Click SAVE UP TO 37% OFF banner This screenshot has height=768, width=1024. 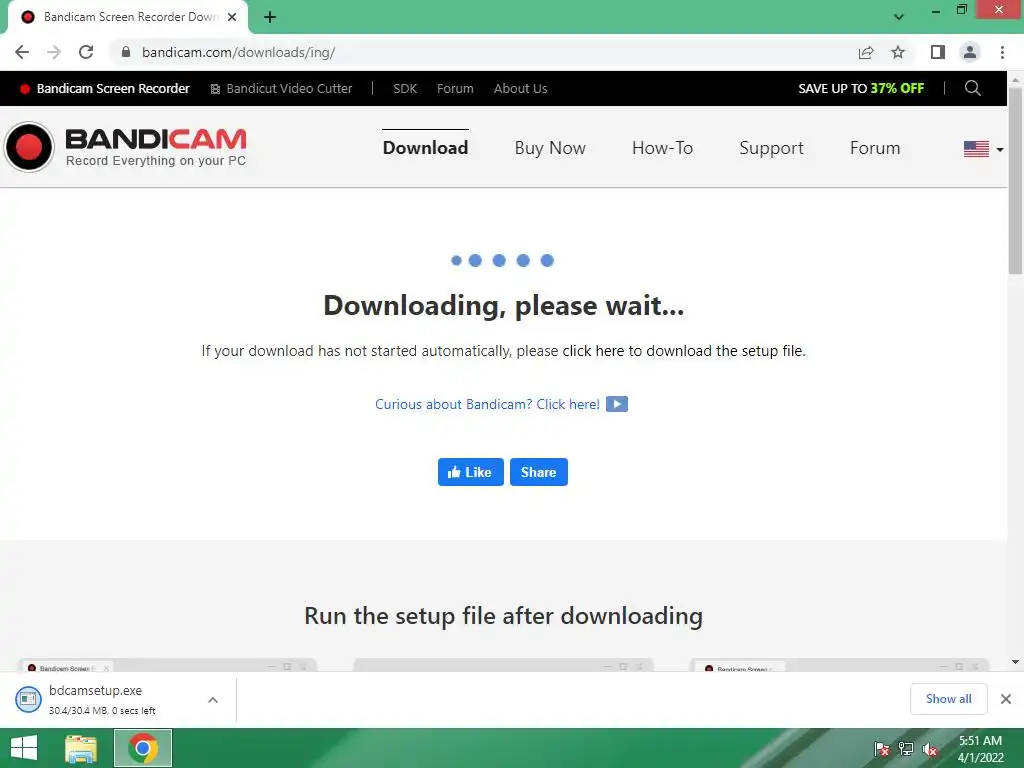point(861,89)
